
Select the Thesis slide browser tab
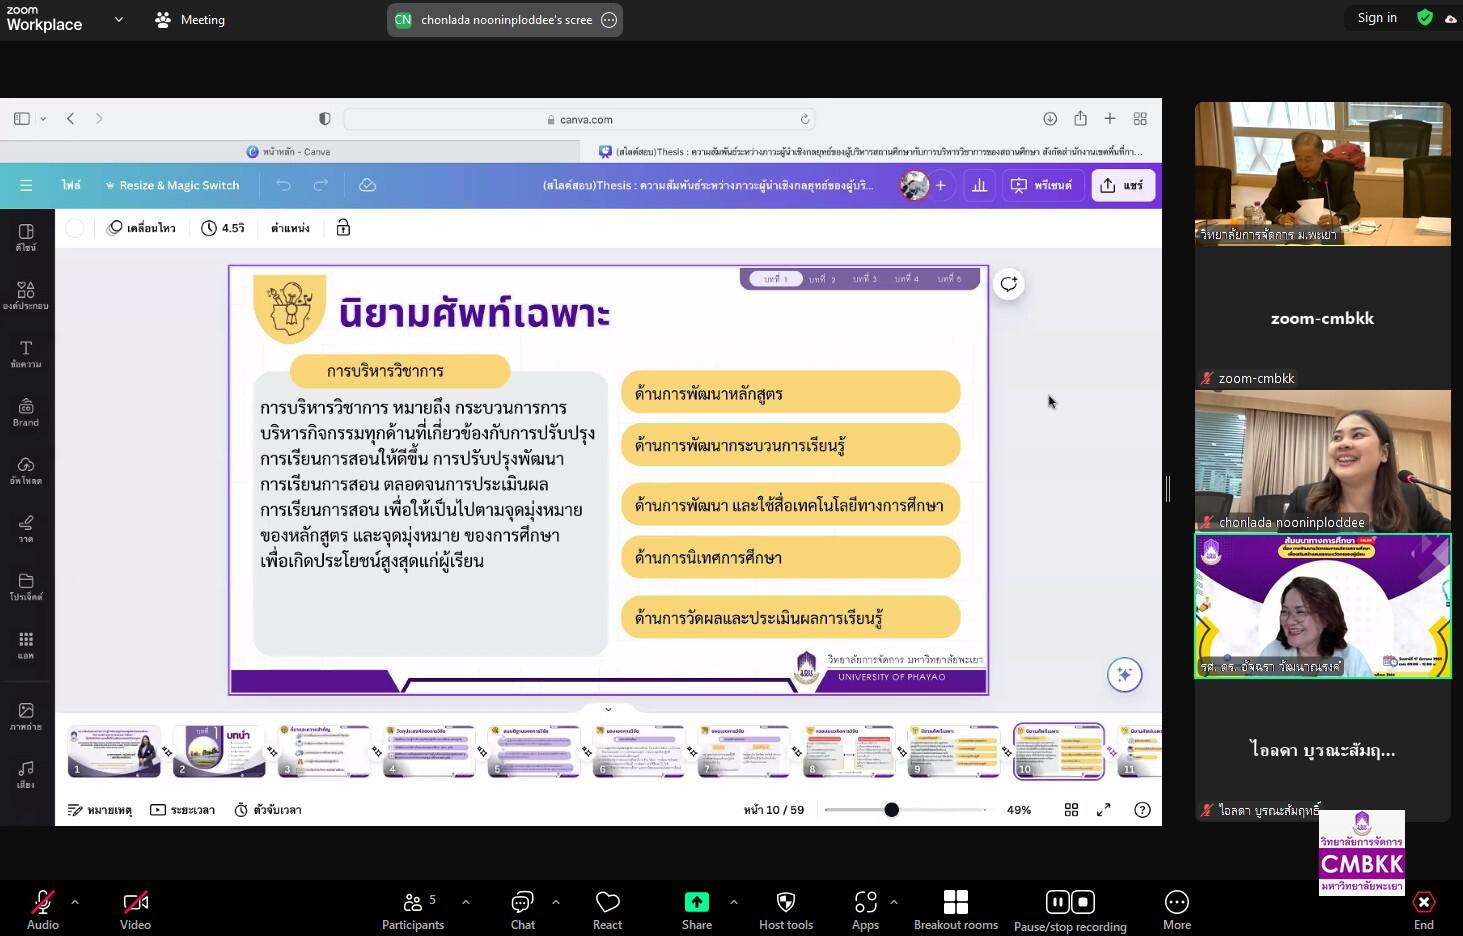coord(870,152)
